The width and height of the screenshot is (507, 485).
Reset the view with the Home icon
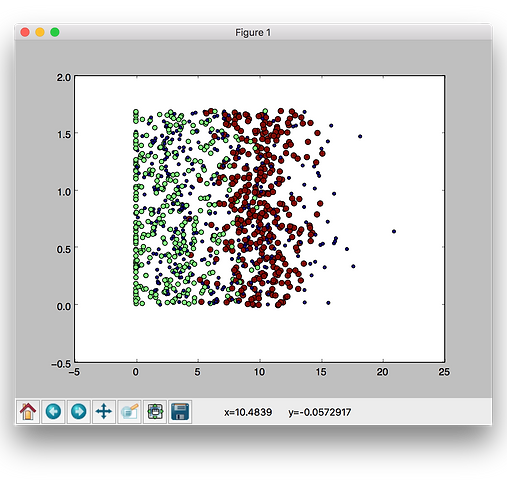coord(28,412)
